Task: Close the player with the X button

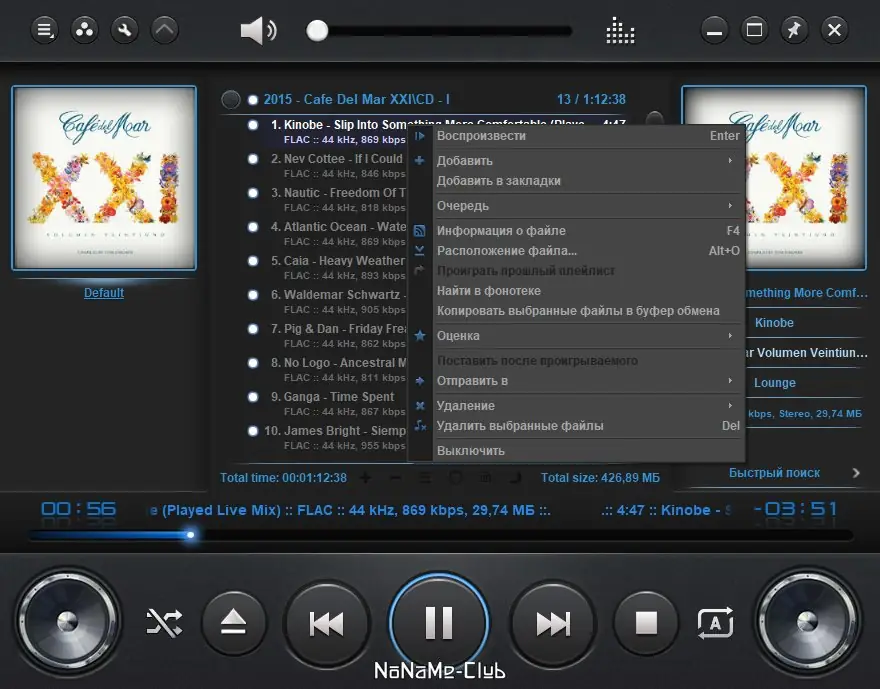Action: click(835, 30)
